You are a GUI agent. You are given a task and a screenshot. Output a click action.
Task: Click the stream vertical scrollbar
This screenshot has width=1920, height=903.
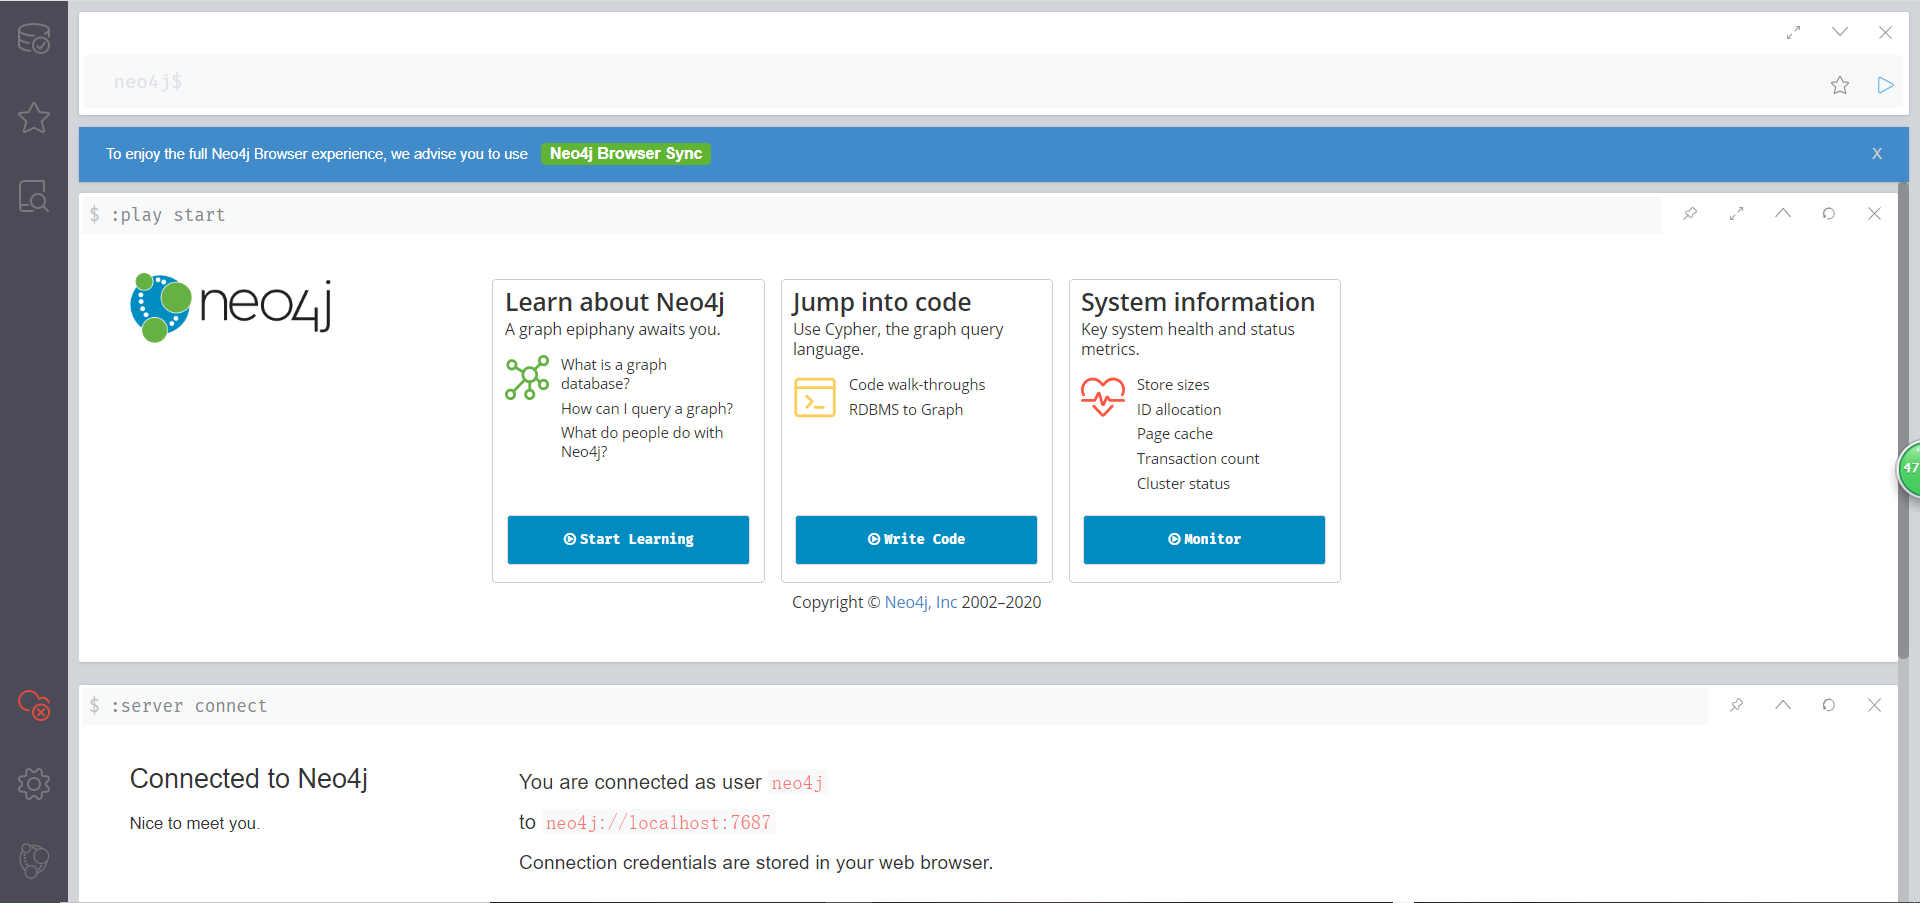[1904, 420]
